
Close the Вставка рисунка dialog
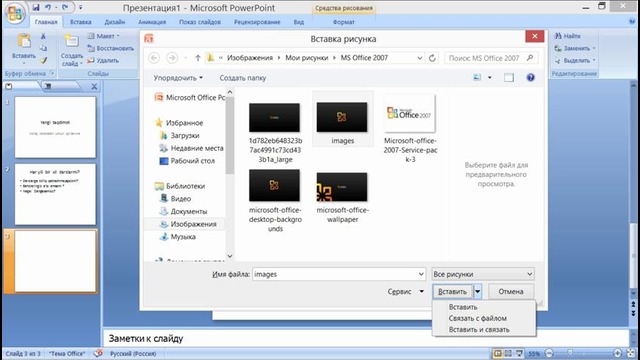click(x=535, y=36)
